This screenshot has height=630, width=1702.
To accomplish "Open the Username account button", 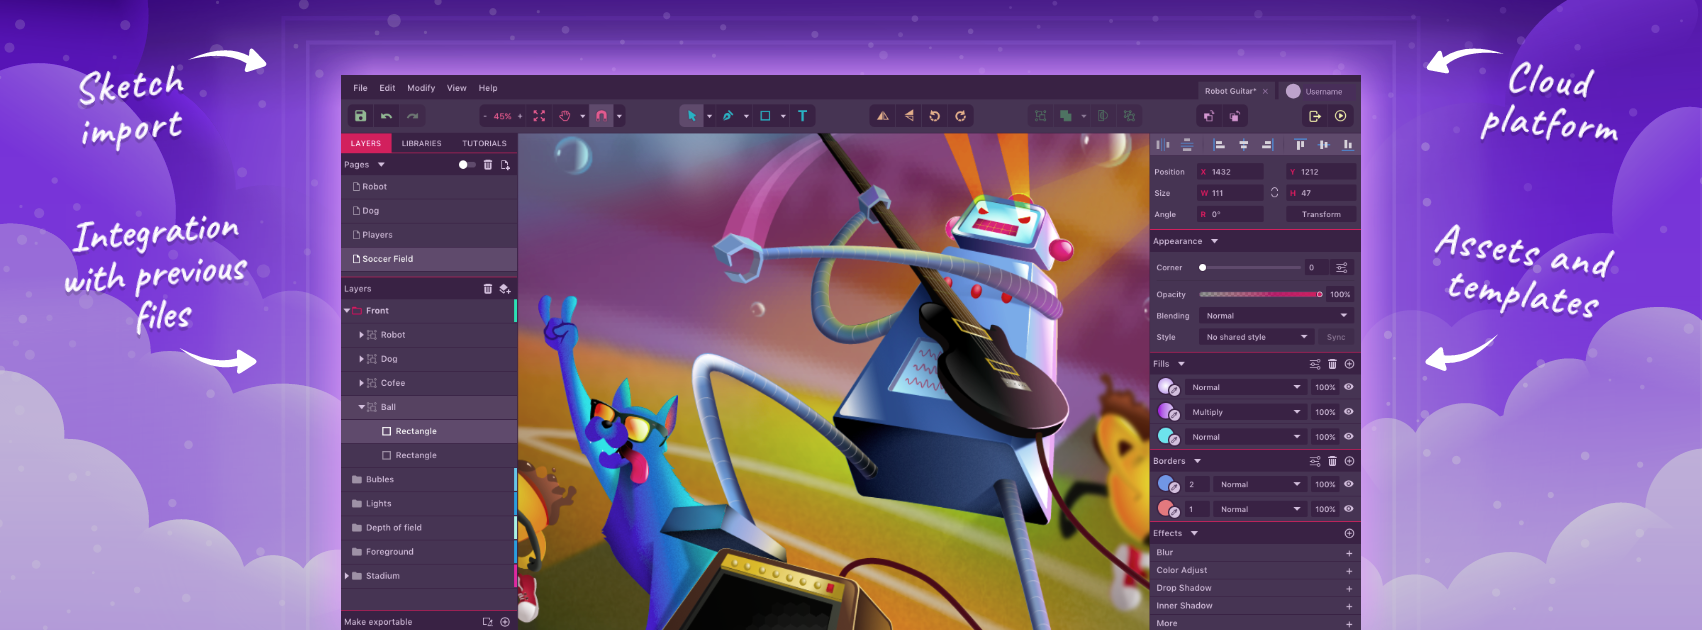I will pyautogui.click(x=1317, y=91).
